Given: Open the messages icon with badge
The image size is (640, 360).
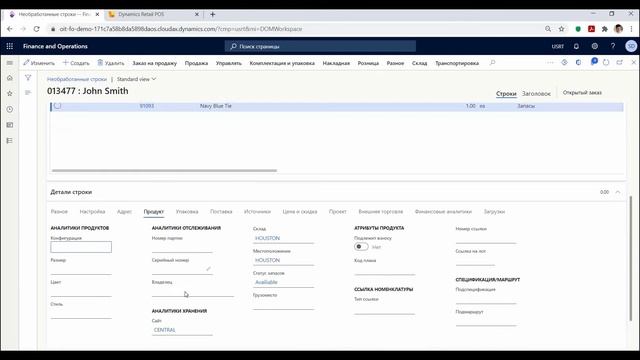Looking at the screenshot, I should (x=594, y=62).
